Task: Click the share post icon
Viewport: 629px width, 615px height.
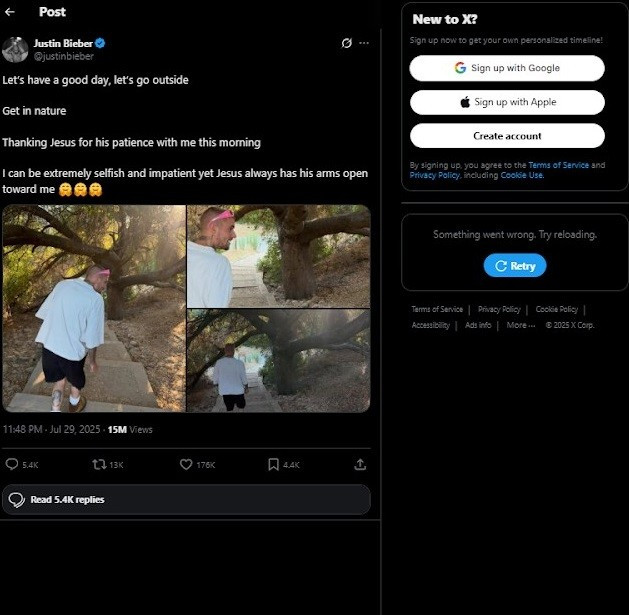Action: click(360, 464)
